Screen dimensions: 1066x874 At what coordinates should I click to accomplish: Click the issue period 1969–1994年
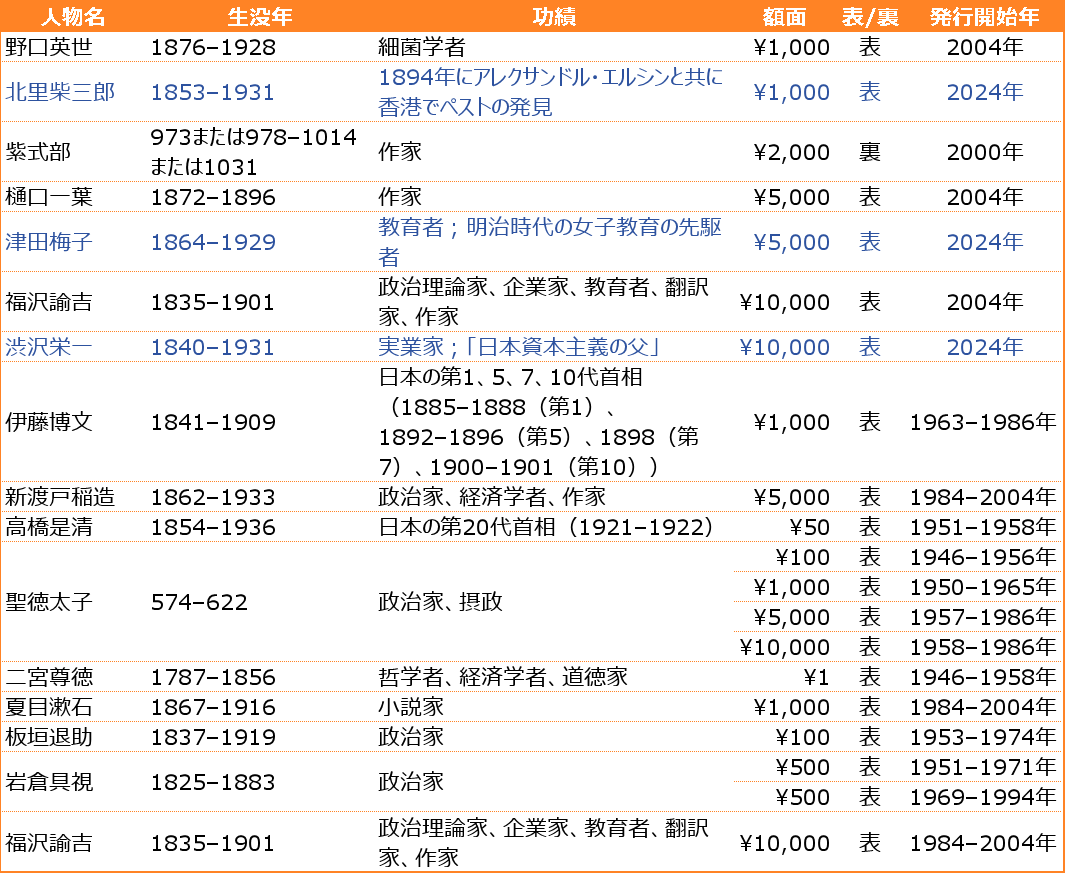pyautogui.click(x=983, y=797)
